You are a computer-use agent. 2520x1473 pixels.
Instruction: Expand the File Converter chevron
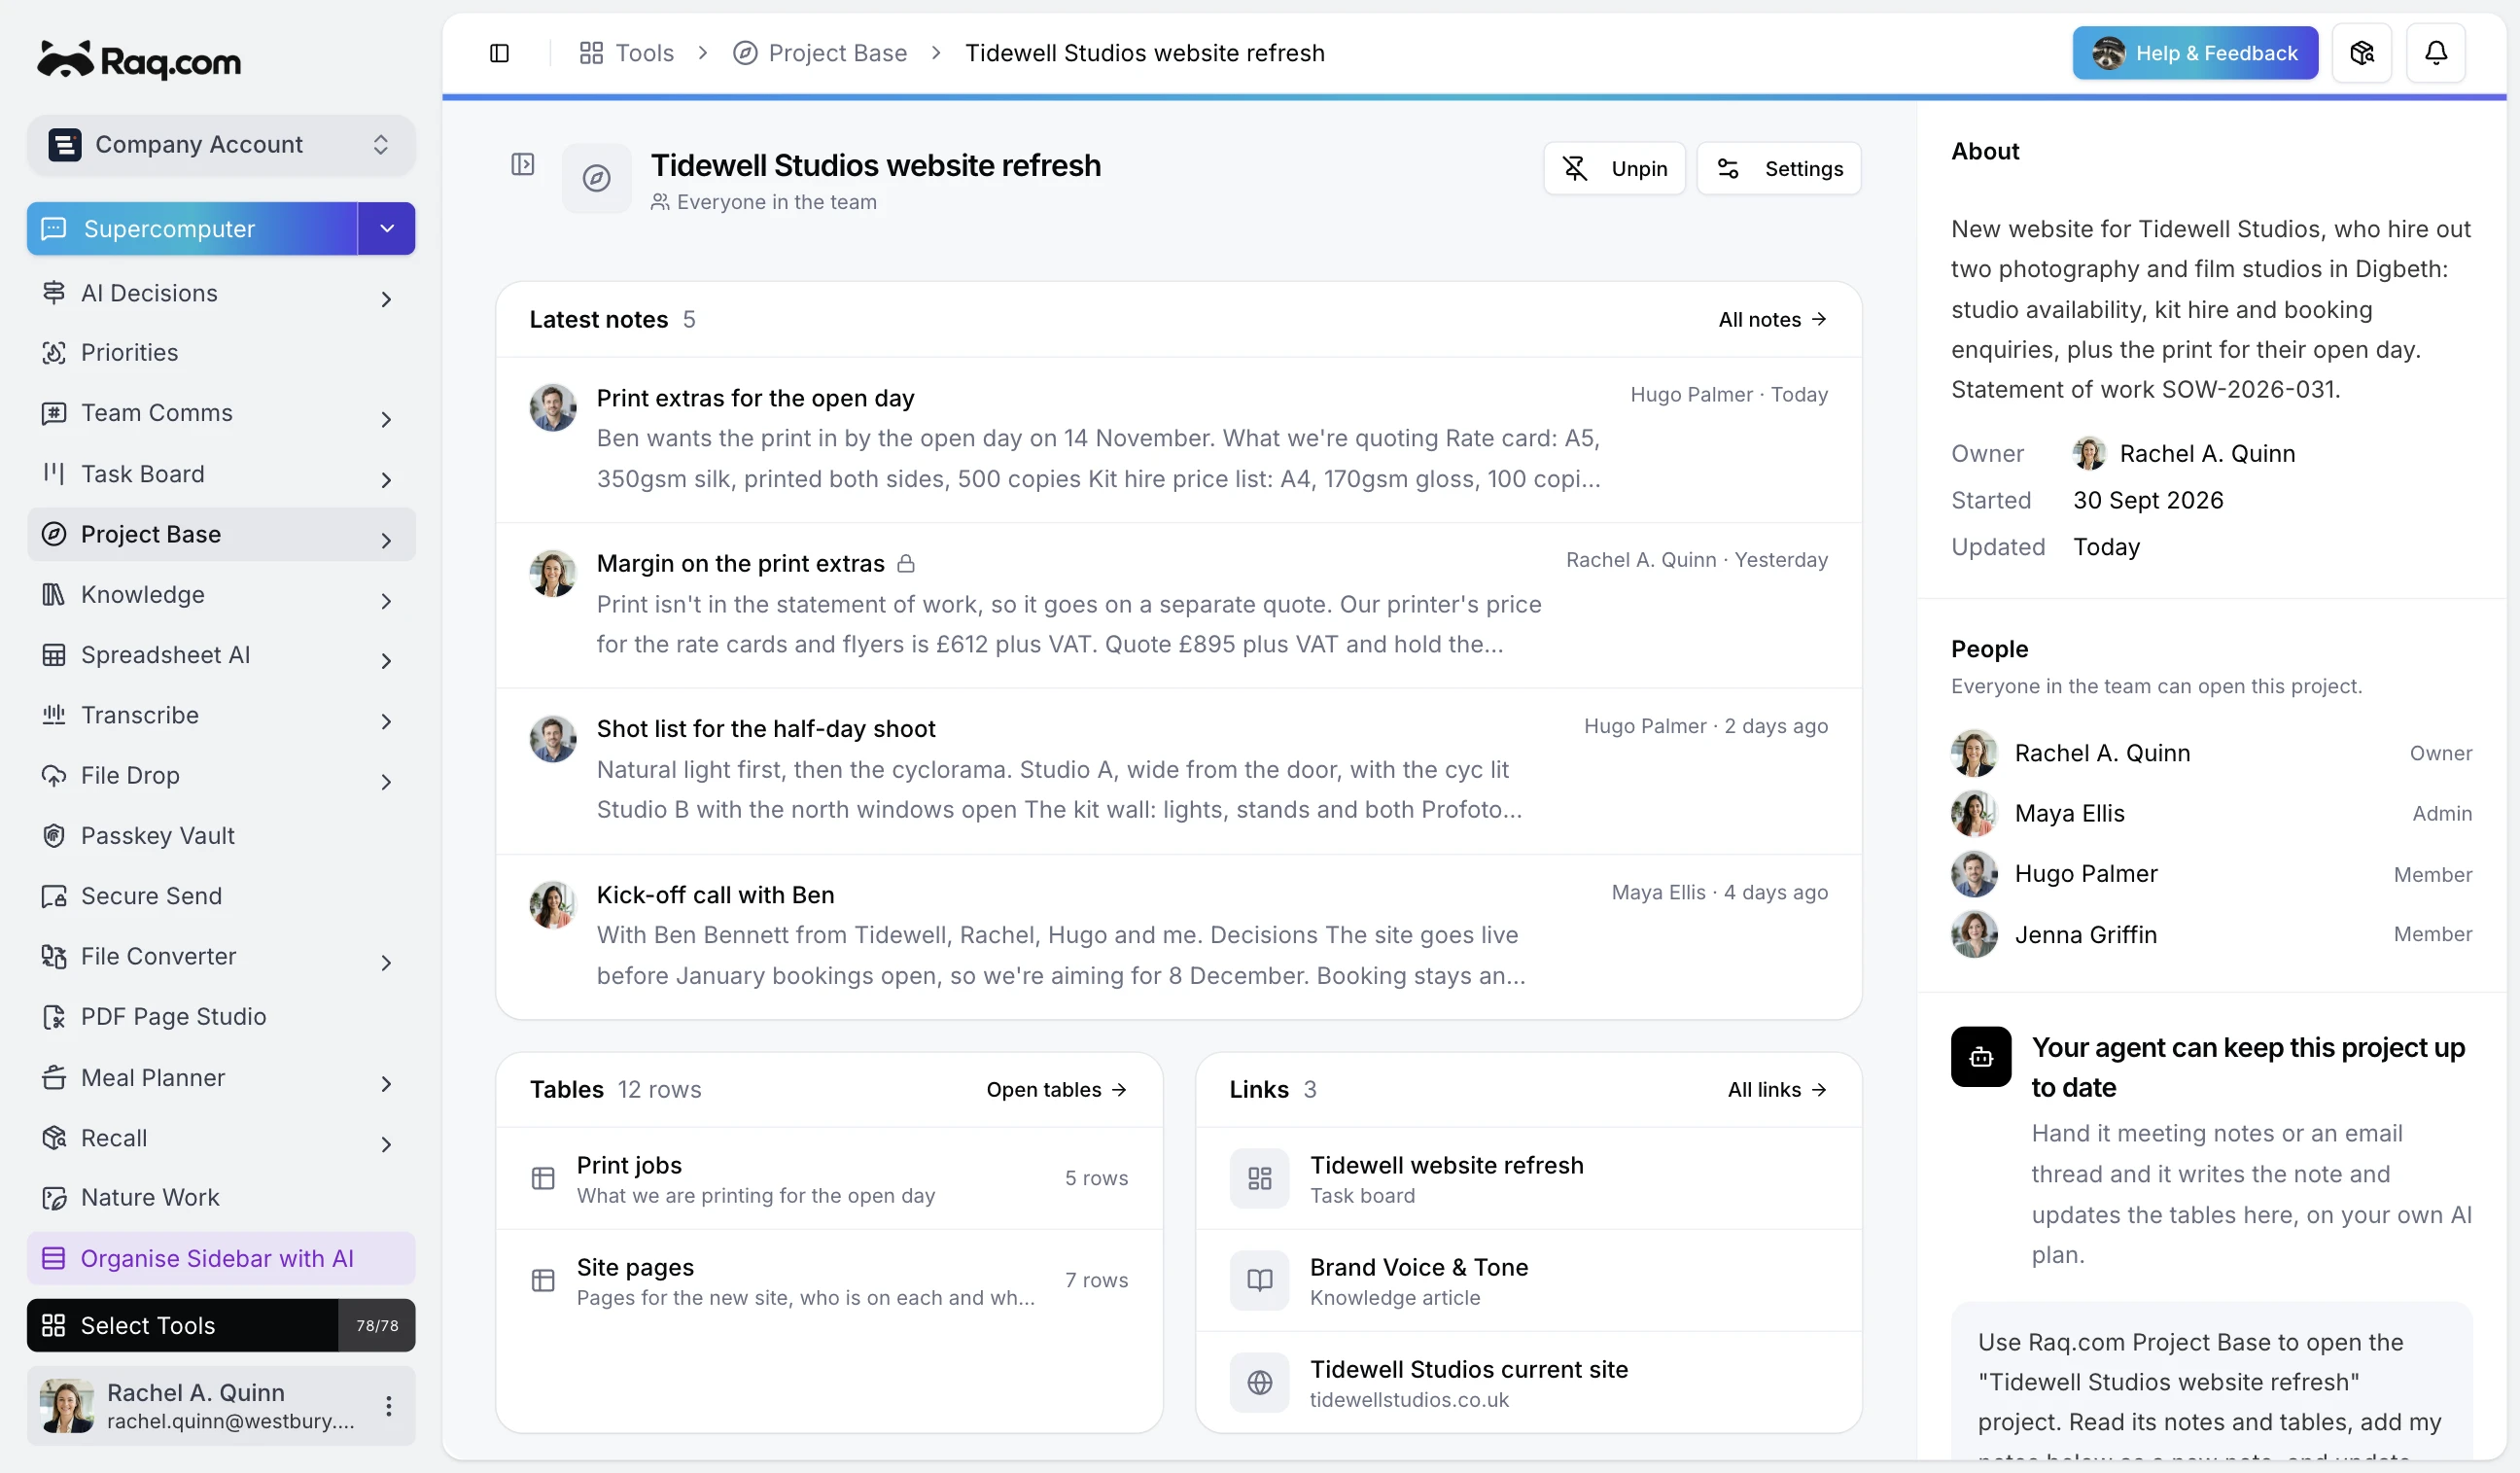[386, 962]
